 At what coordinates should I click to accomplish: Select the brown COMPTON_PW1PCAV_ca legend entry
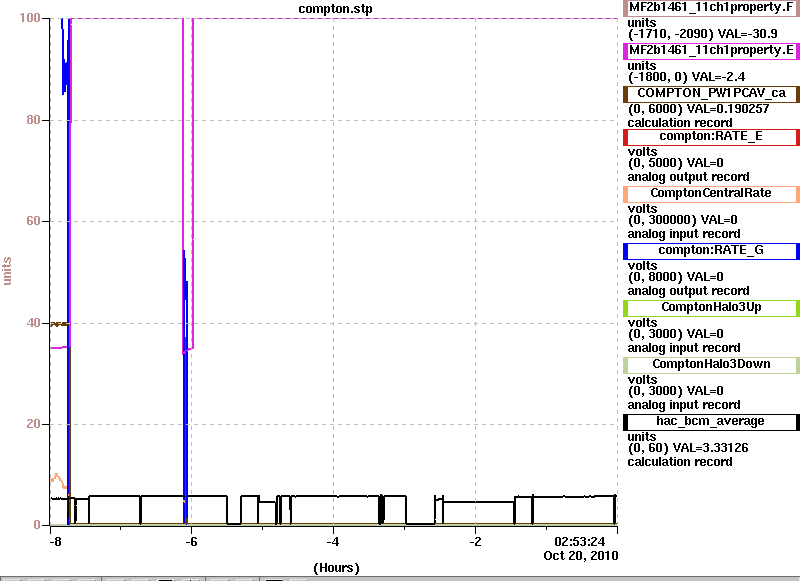click(711, 94)
